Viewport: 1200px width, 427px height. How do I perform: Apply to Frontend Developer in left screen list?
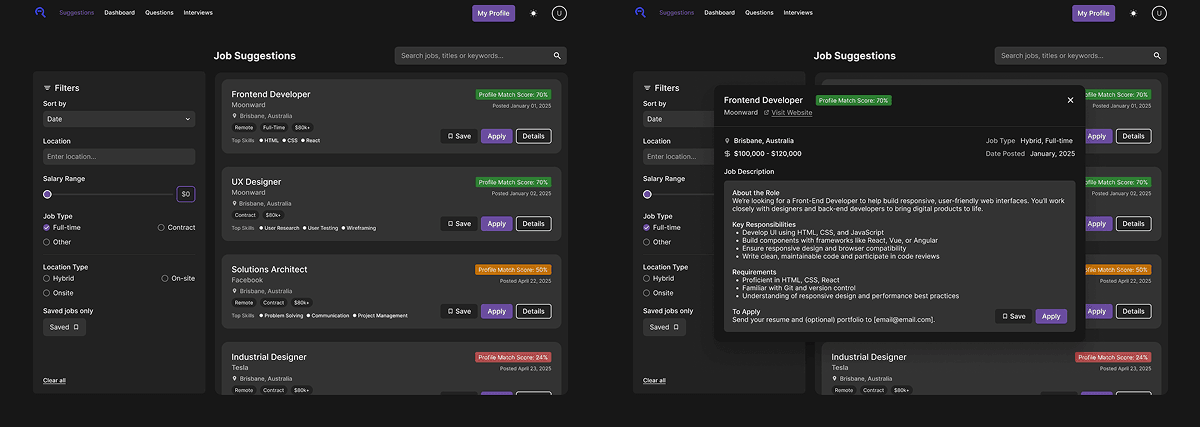pos(496,136)
